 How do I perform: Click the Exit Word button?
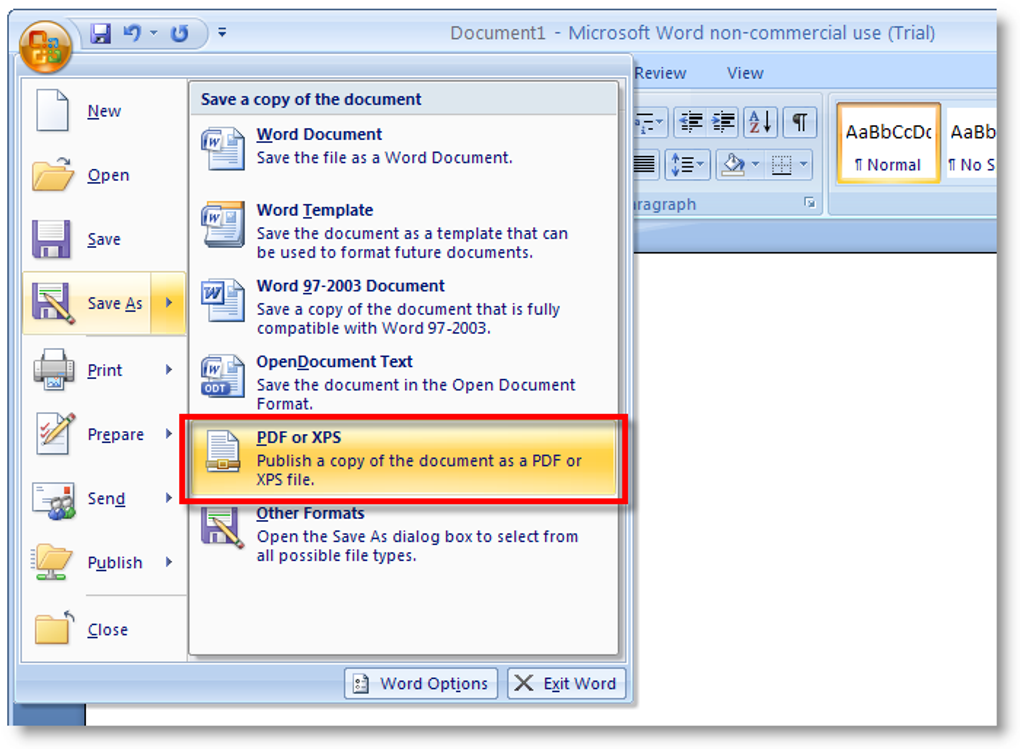pyautogui.click(x=567, y=684)
